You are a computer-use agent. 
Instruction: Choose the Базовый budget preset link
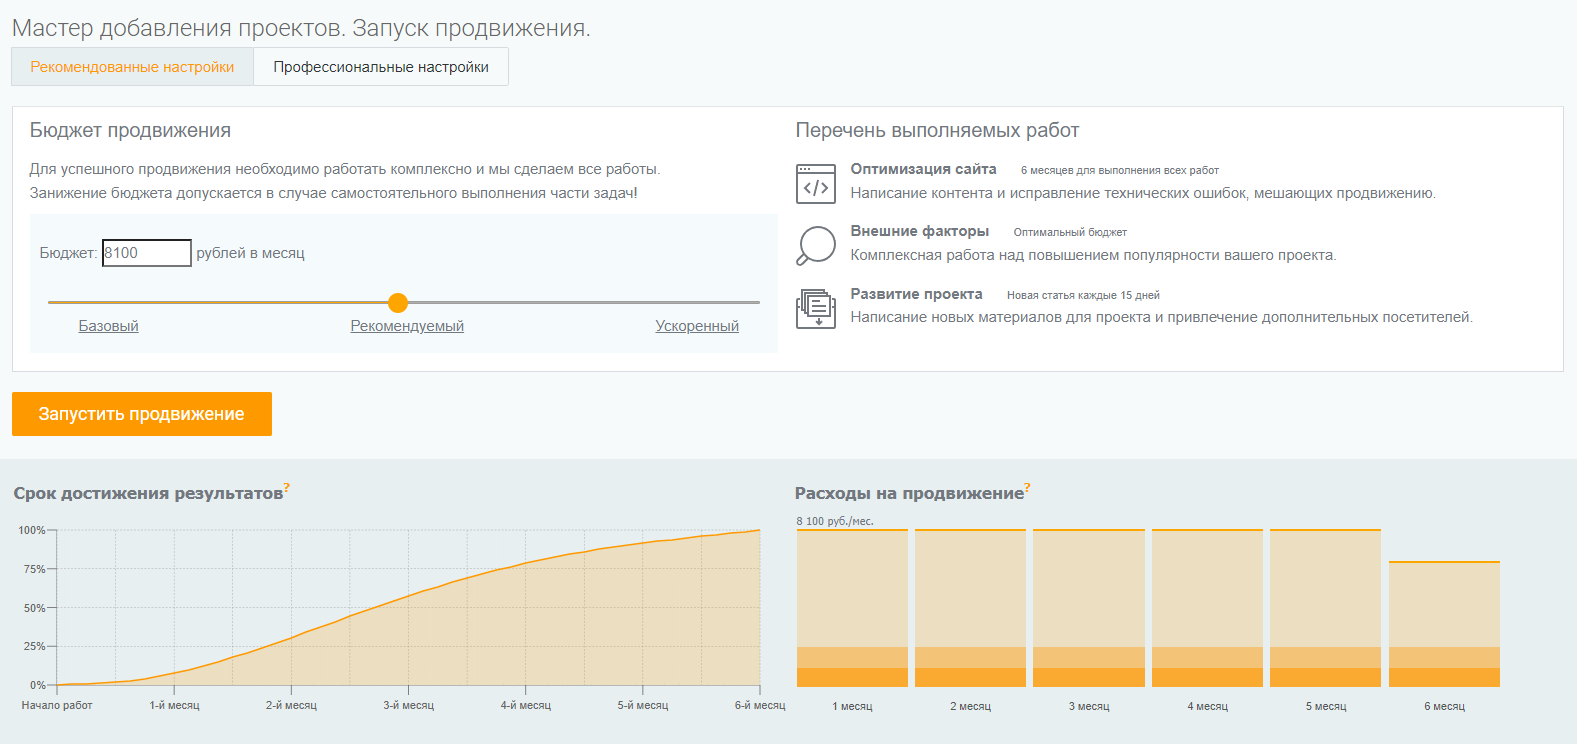pyautogui.click(x=109, y=326)
